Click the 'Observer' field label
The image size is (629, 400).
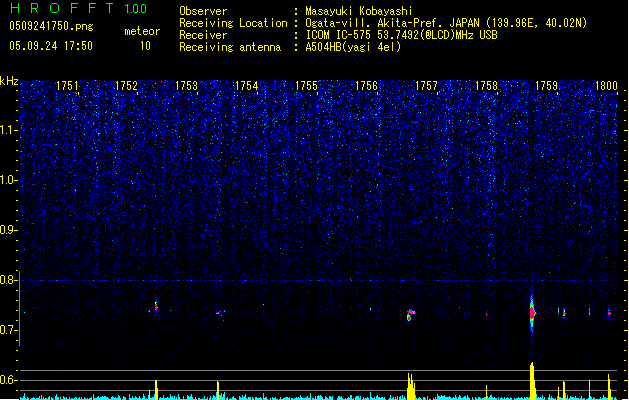coord(203,11)
